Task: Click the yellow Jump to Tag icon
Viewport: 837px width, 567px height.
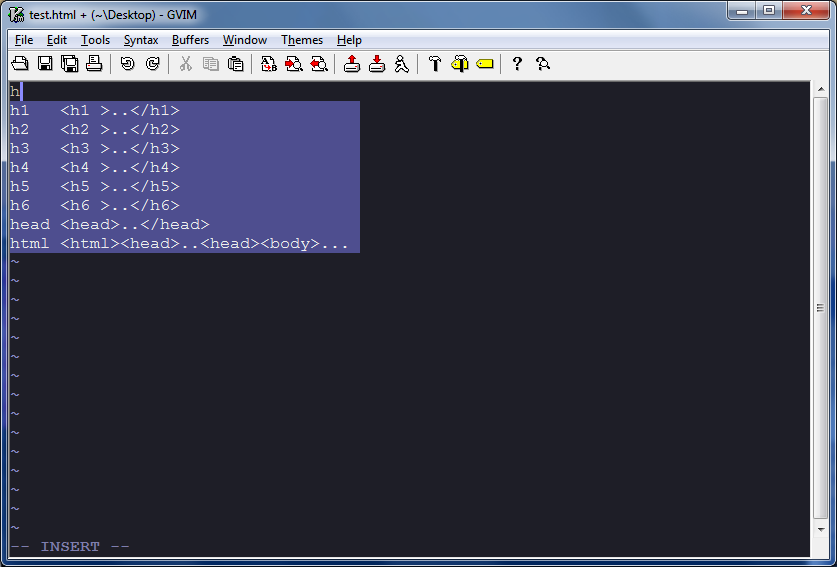Action: click(x=485, y=64)
